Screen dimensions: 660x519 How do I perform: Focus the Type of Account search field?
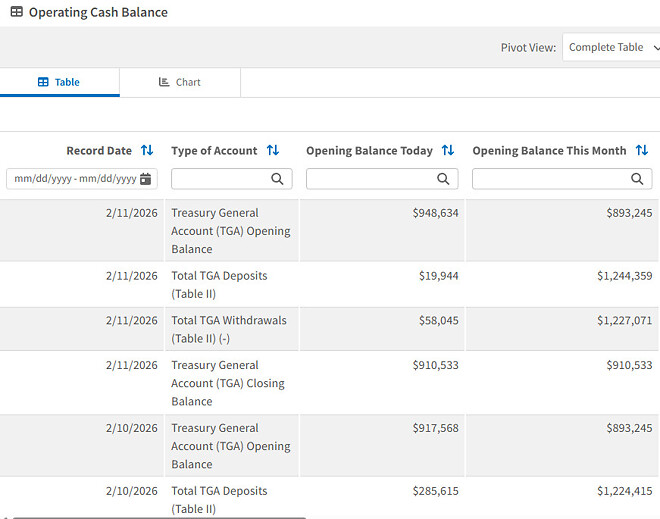click(x=220, y=179)
